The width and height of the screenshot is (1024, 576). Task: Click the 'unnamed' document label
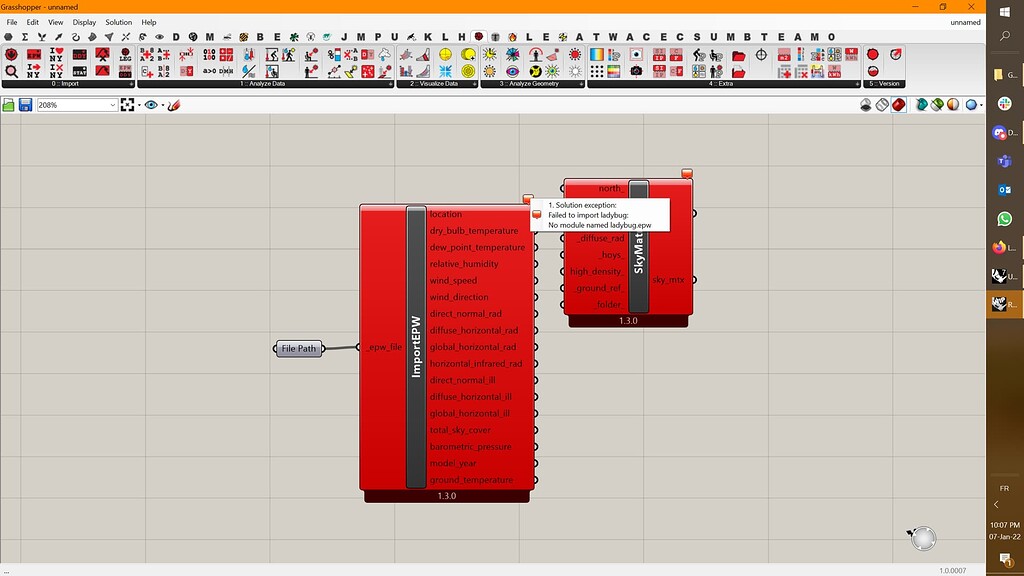click(965, 22)
